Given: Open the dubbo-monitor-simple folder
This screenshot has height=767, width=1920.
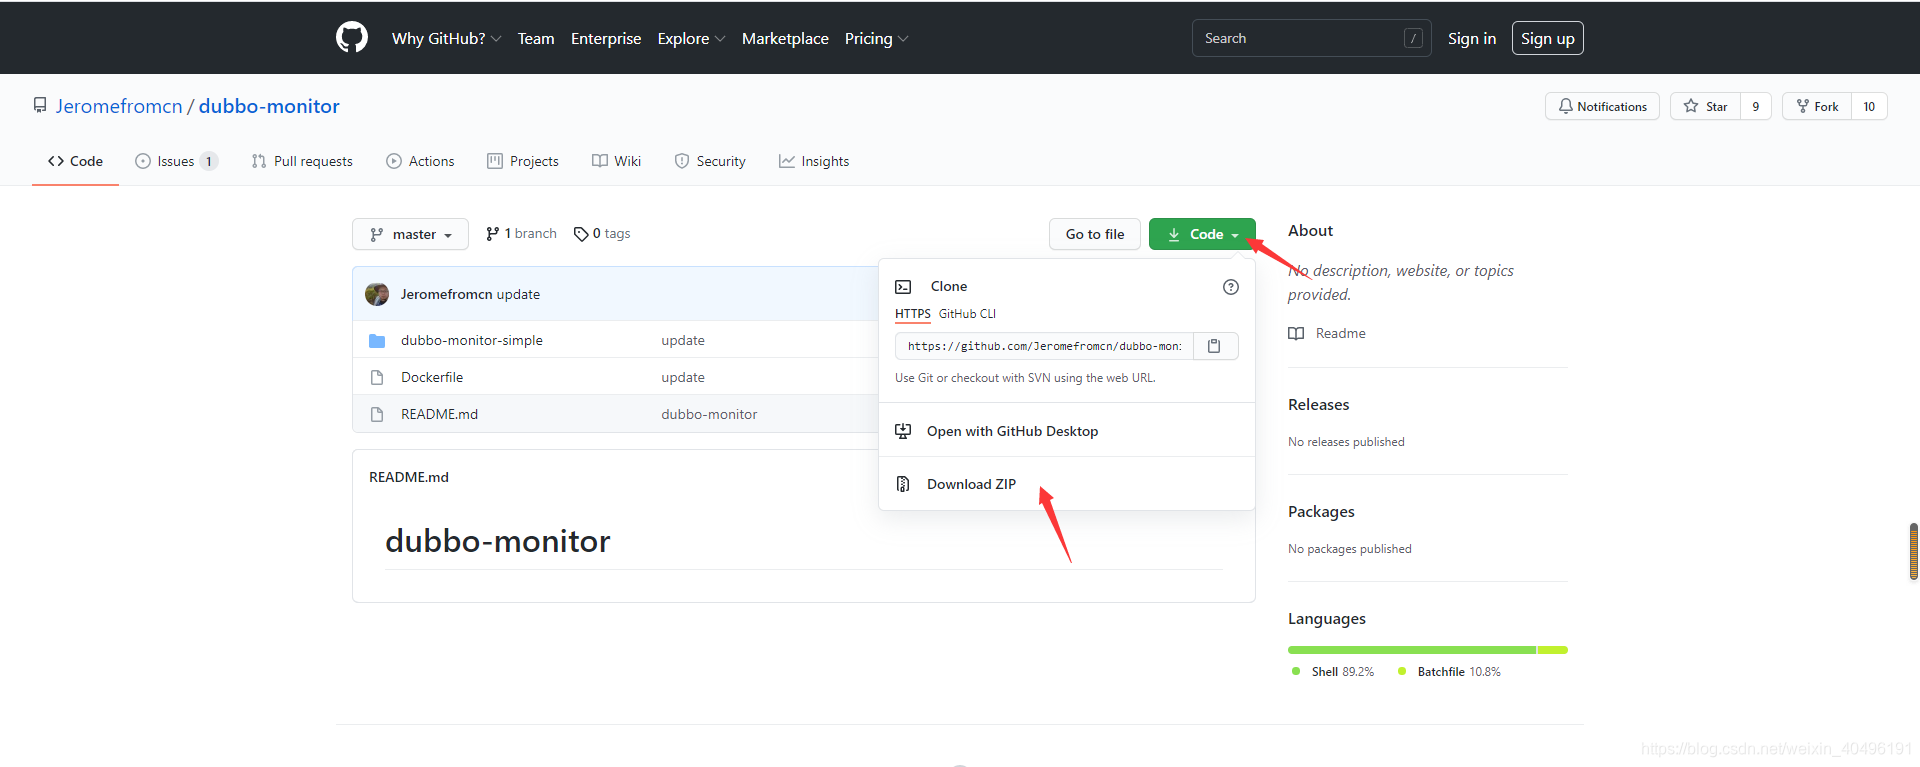Looking at the screenshot, I should click(472, 340).
